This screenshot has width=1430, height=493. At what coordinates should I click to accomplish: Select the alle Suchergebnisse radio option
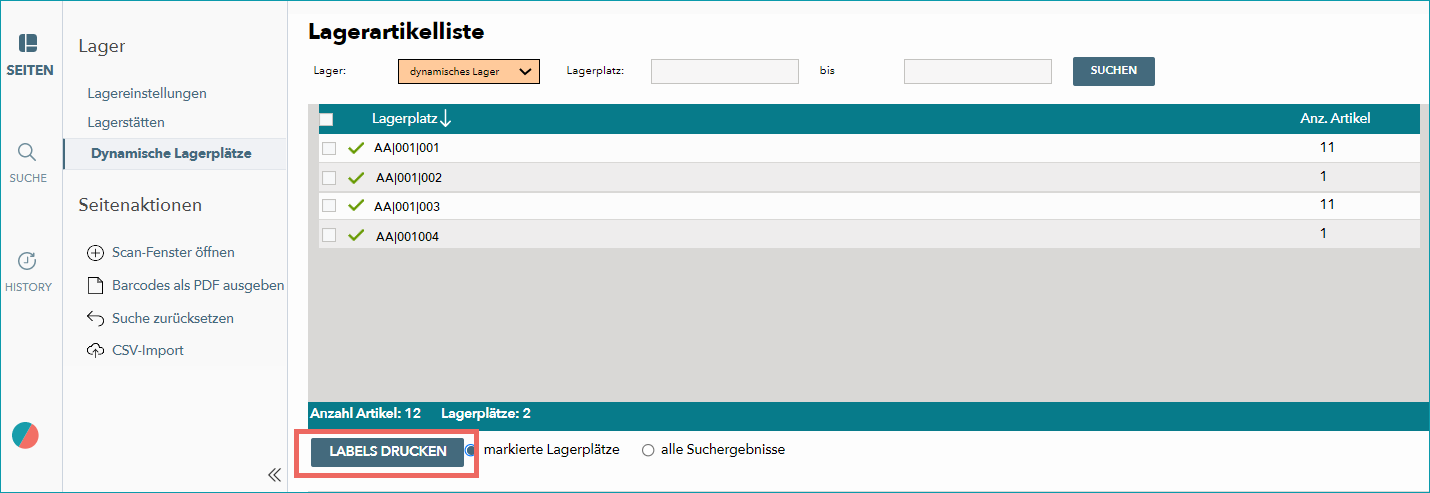pos(648,450)
